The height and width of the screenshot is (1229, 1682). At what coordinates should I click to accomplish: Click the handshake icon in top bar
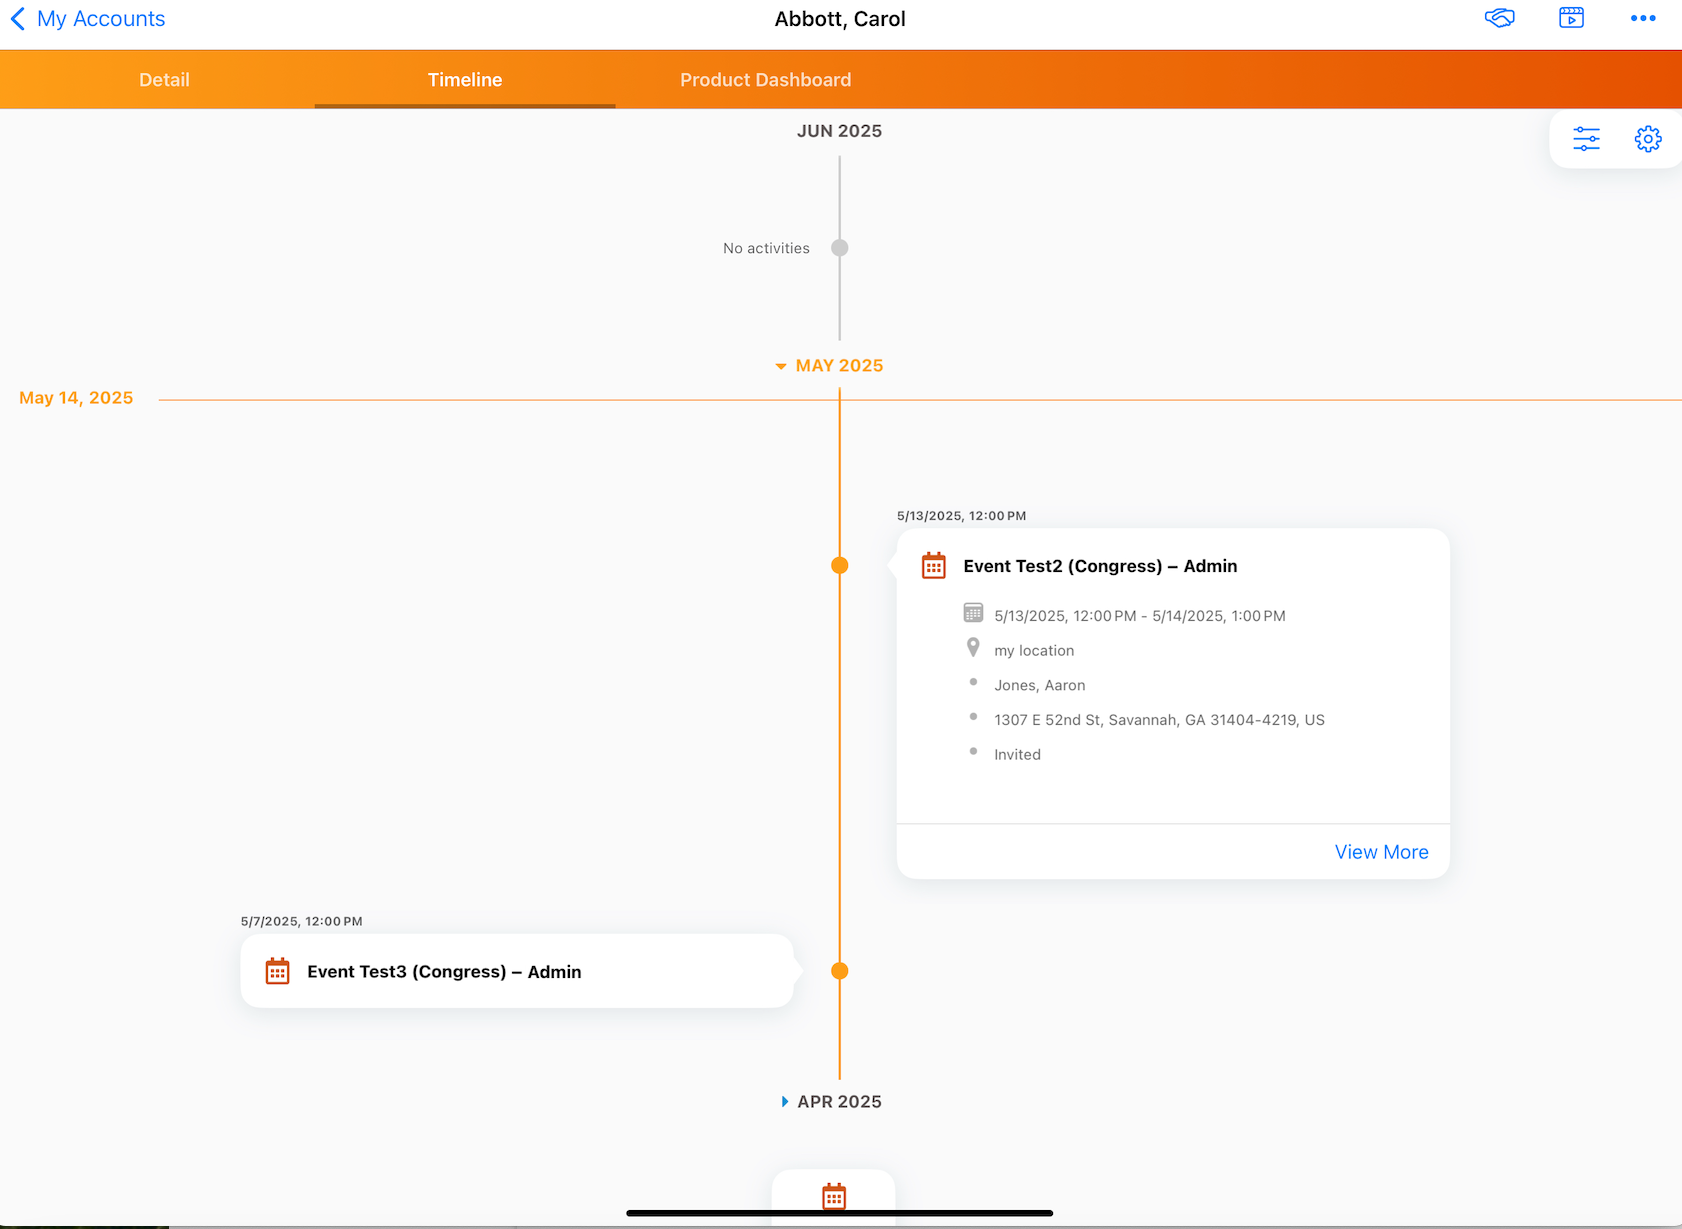1499,19
